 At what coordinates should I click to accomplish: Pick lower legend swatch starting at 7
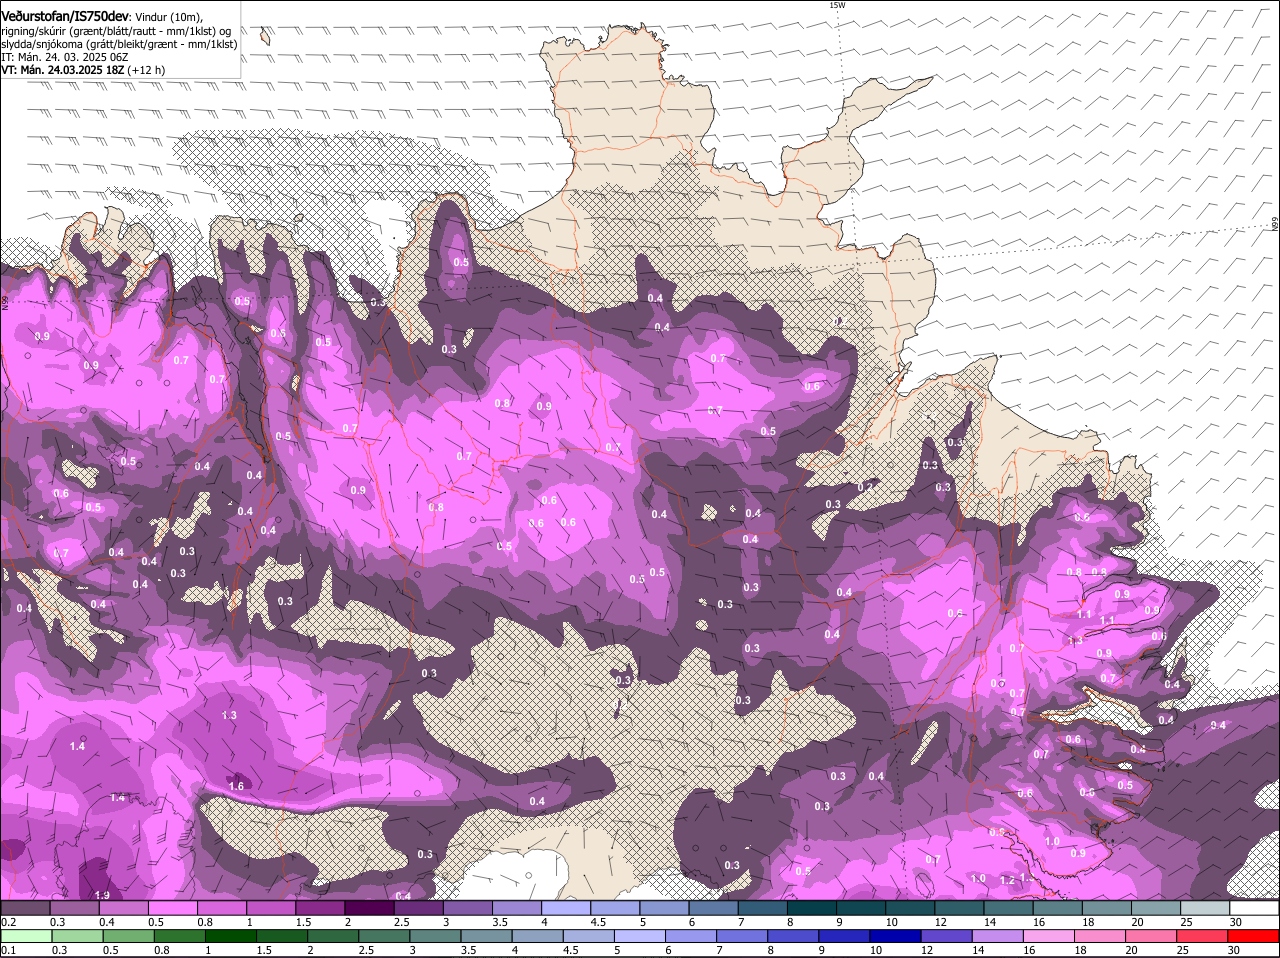(743, 936)
